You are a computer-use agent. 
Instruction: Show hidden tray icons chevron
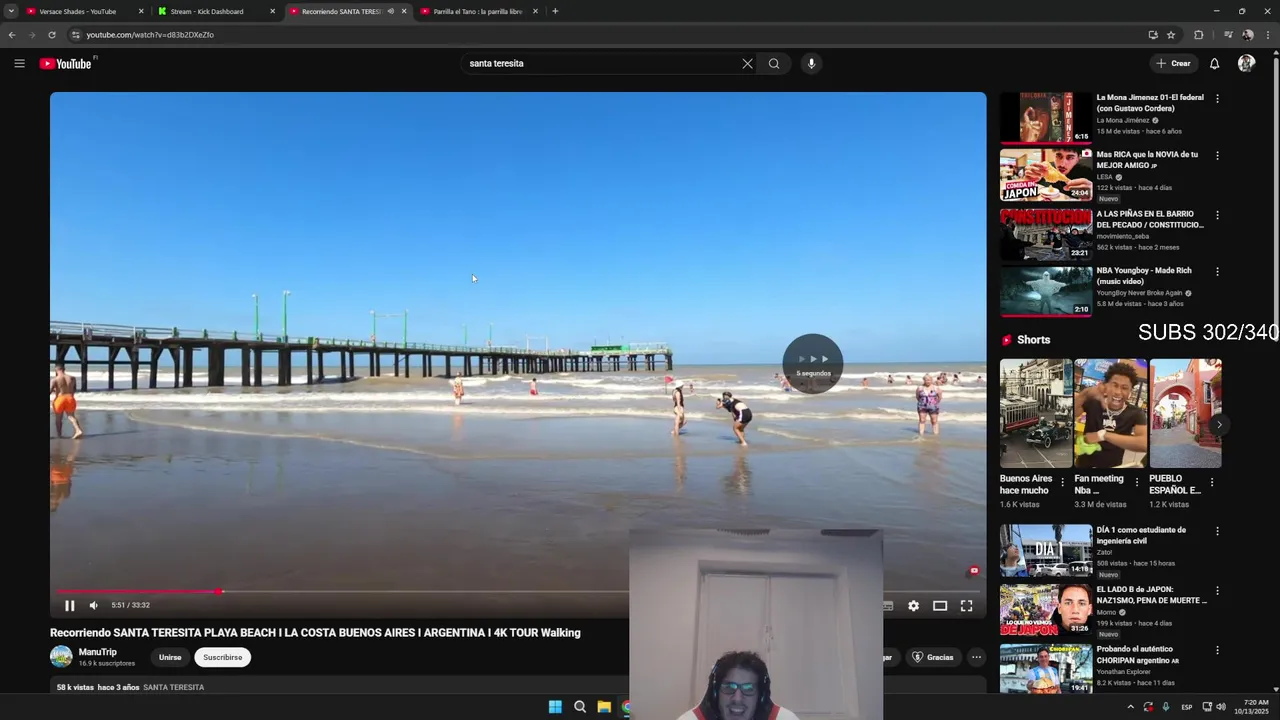[x=1131, y=707]
